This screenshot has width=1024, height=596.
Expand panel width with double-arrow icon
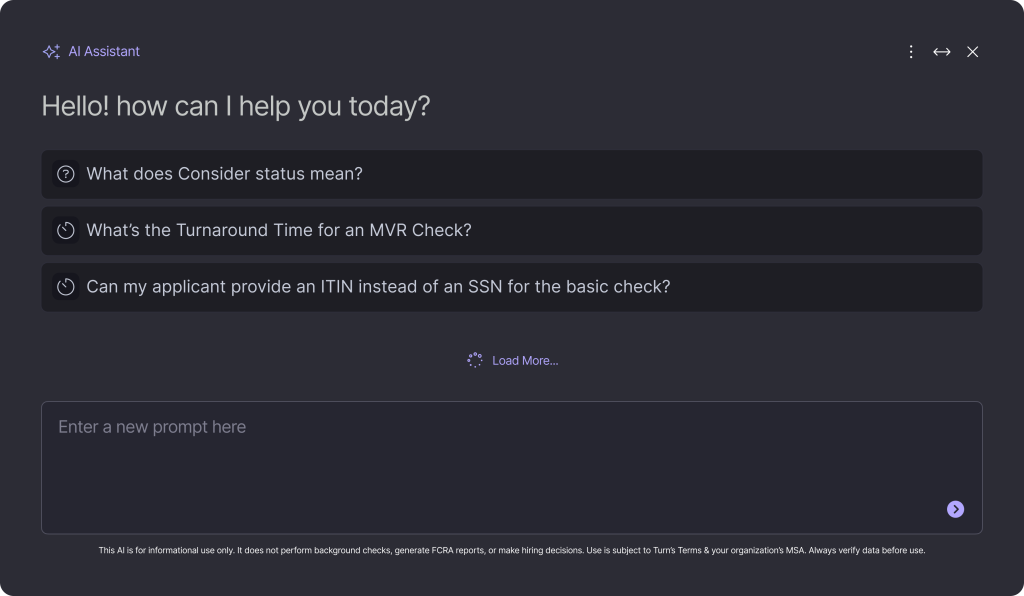click(x=941, y=52)
